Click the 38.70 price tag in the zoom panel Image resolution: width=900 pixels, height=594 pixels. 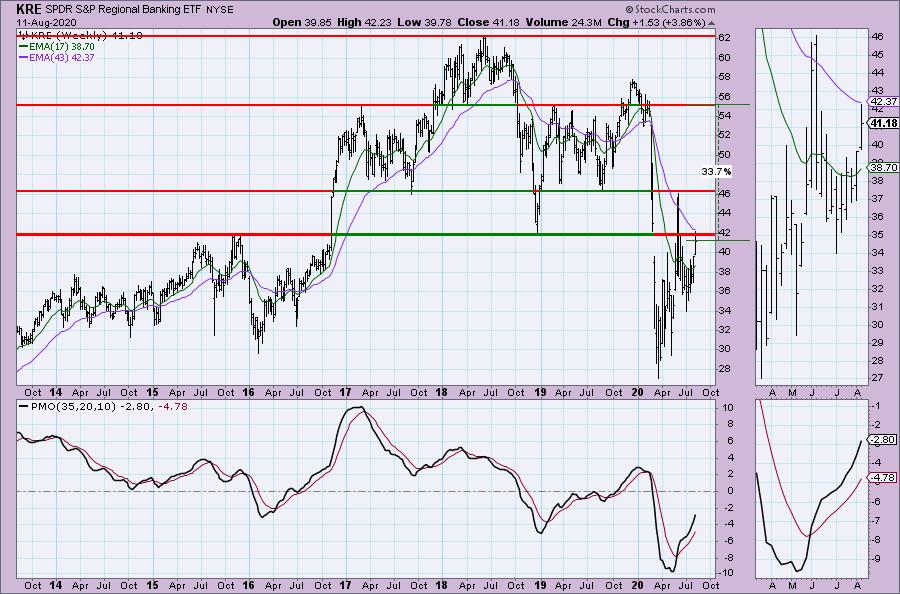click(x=883, y=168)
